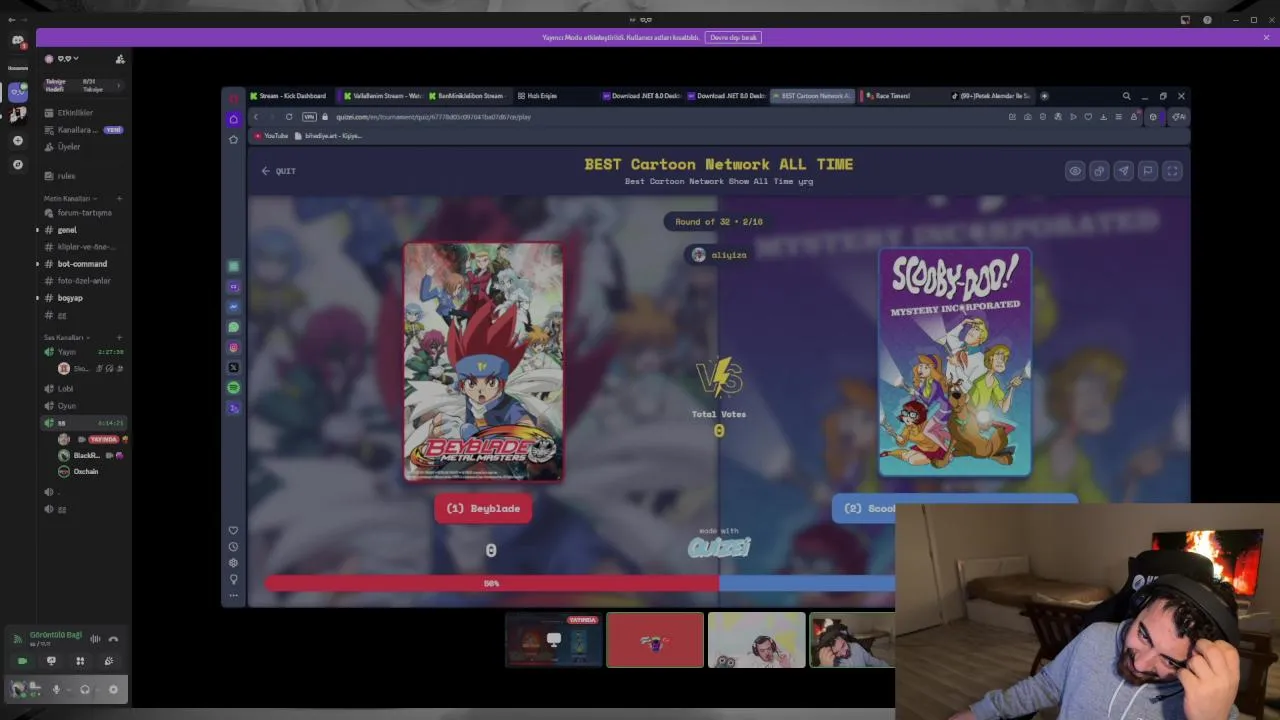Disconnect from voice with hang-up icon
Viewport: 1280px width, 720px height.
[x=113, y=639]
